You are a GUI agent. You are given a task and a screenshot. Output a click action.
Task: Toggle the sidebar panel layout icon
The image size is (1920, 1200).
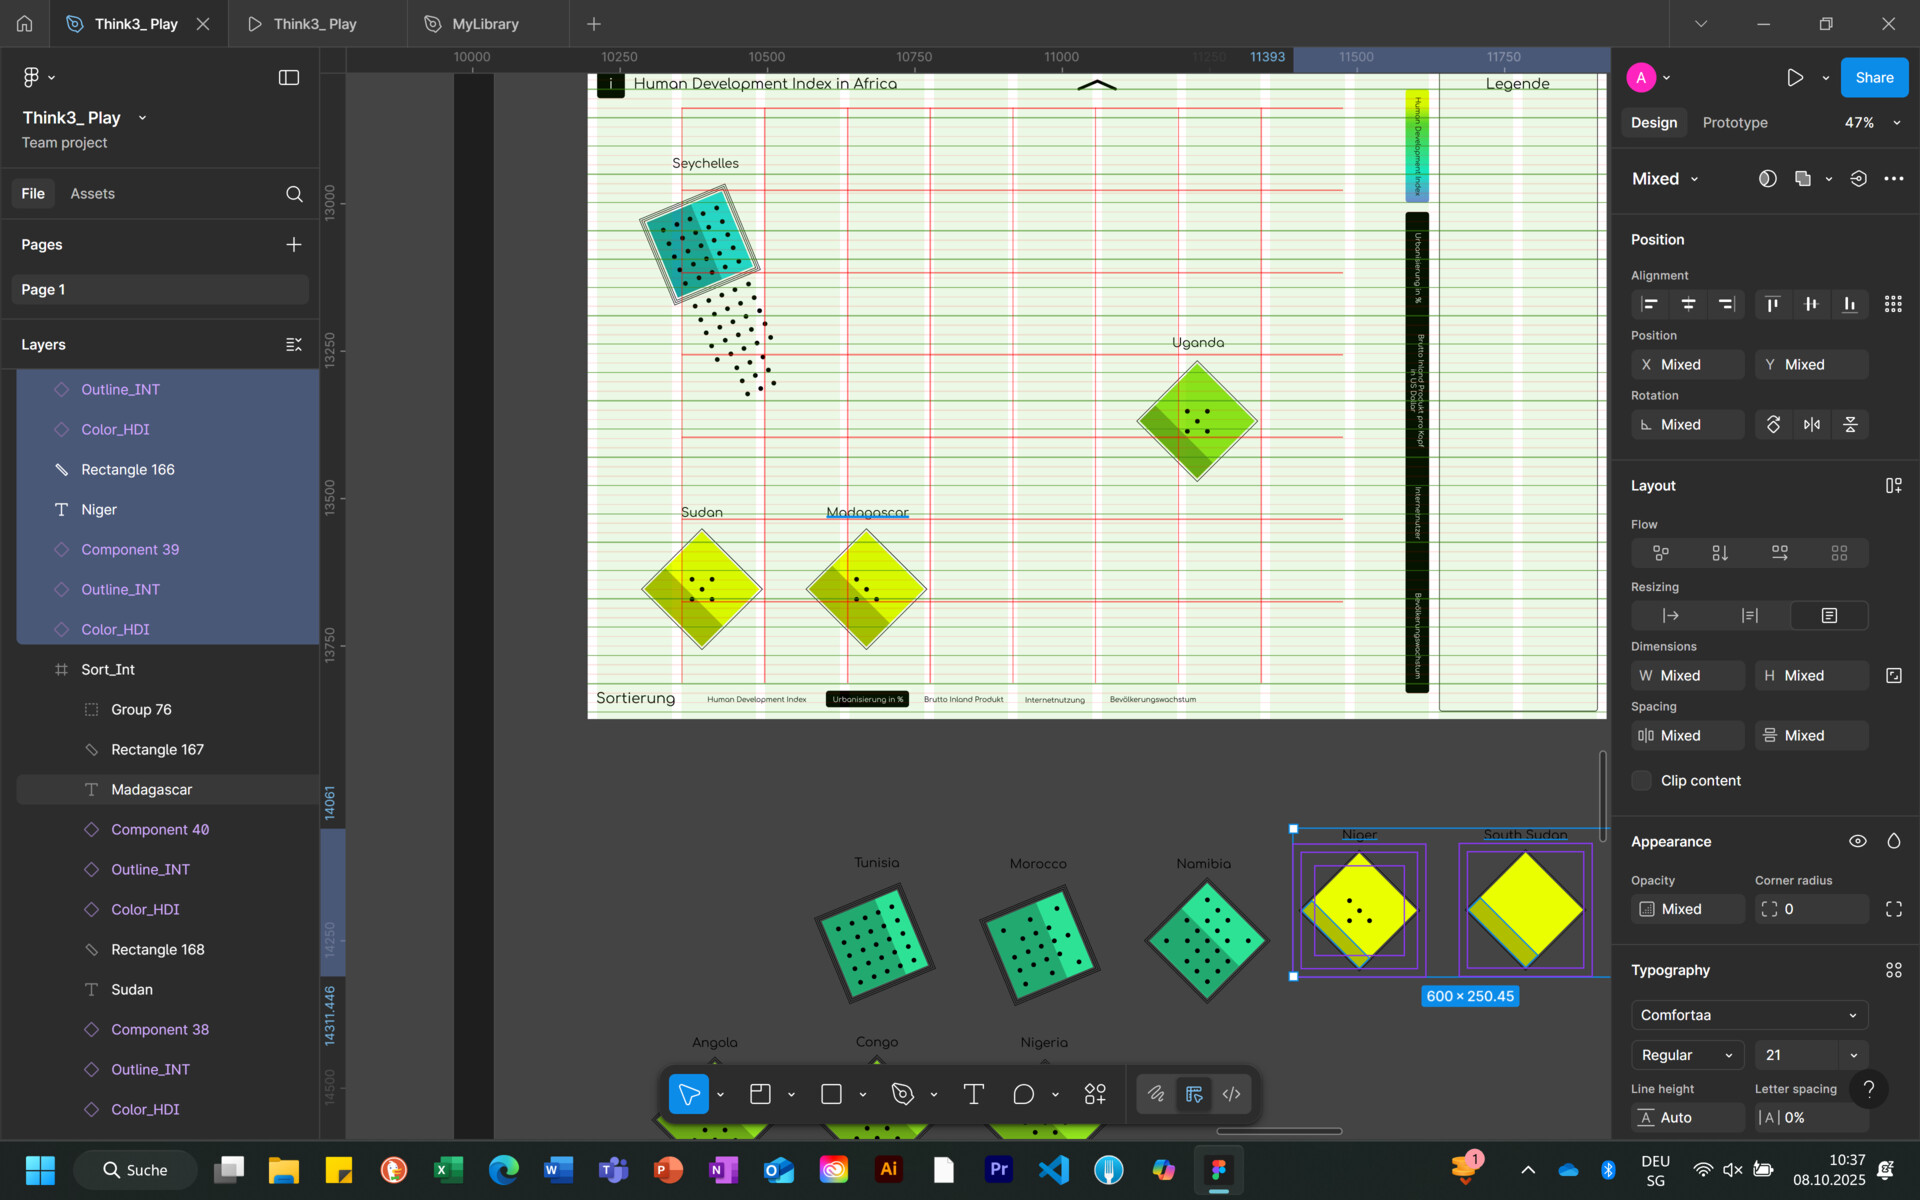click(289, 77)
